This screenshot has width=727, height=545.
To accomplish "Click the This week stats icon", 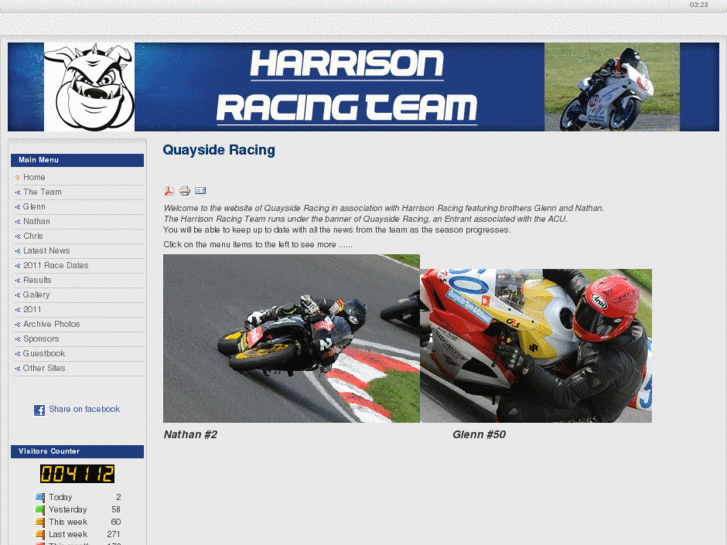I will pyautogui.click(x=40, y=522).
